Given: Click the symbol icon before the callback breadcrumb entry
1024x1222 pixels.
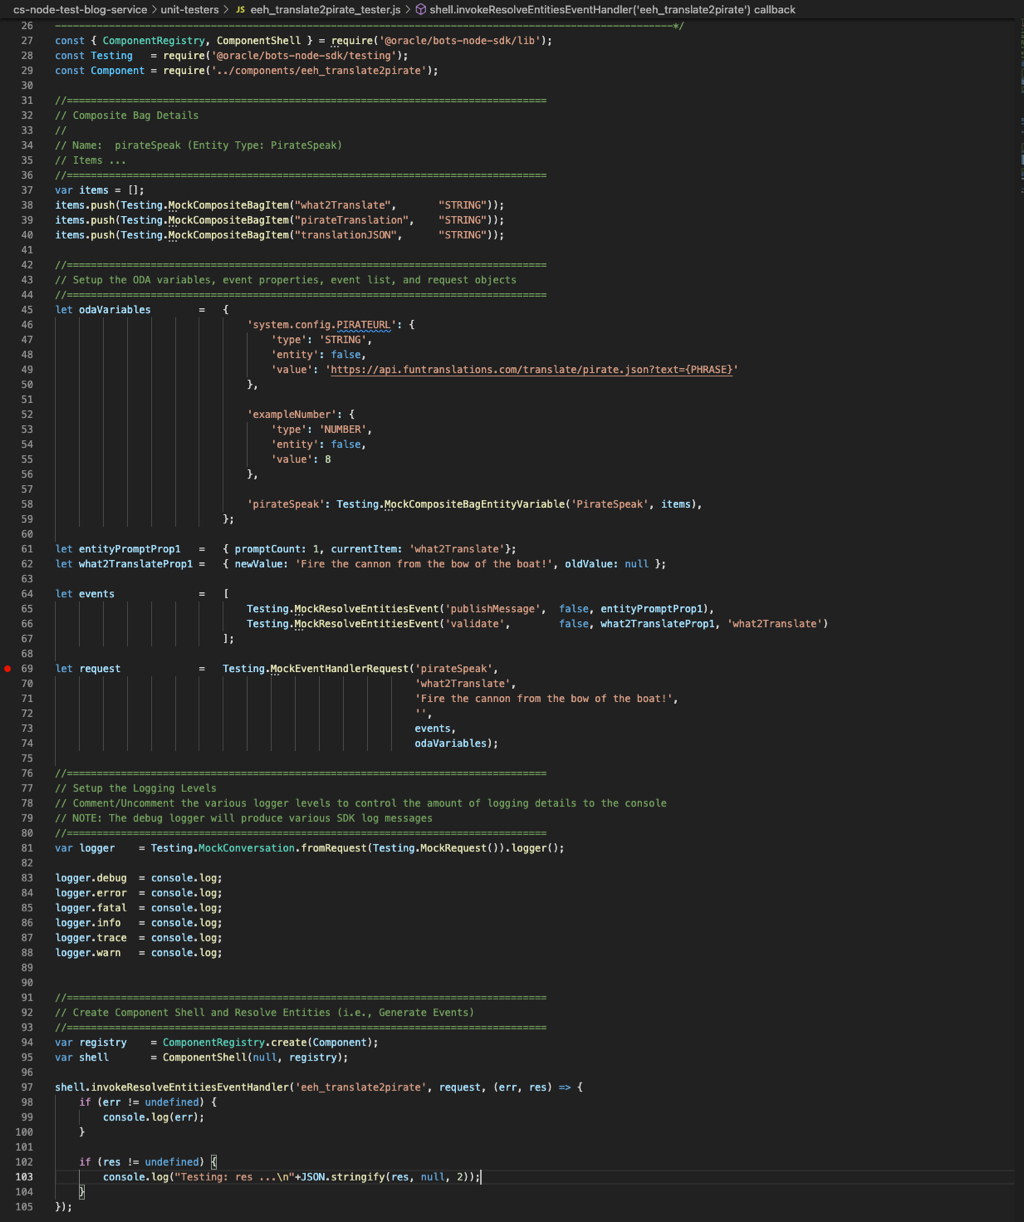Looking at the screenshot, I should click(422, 10).
